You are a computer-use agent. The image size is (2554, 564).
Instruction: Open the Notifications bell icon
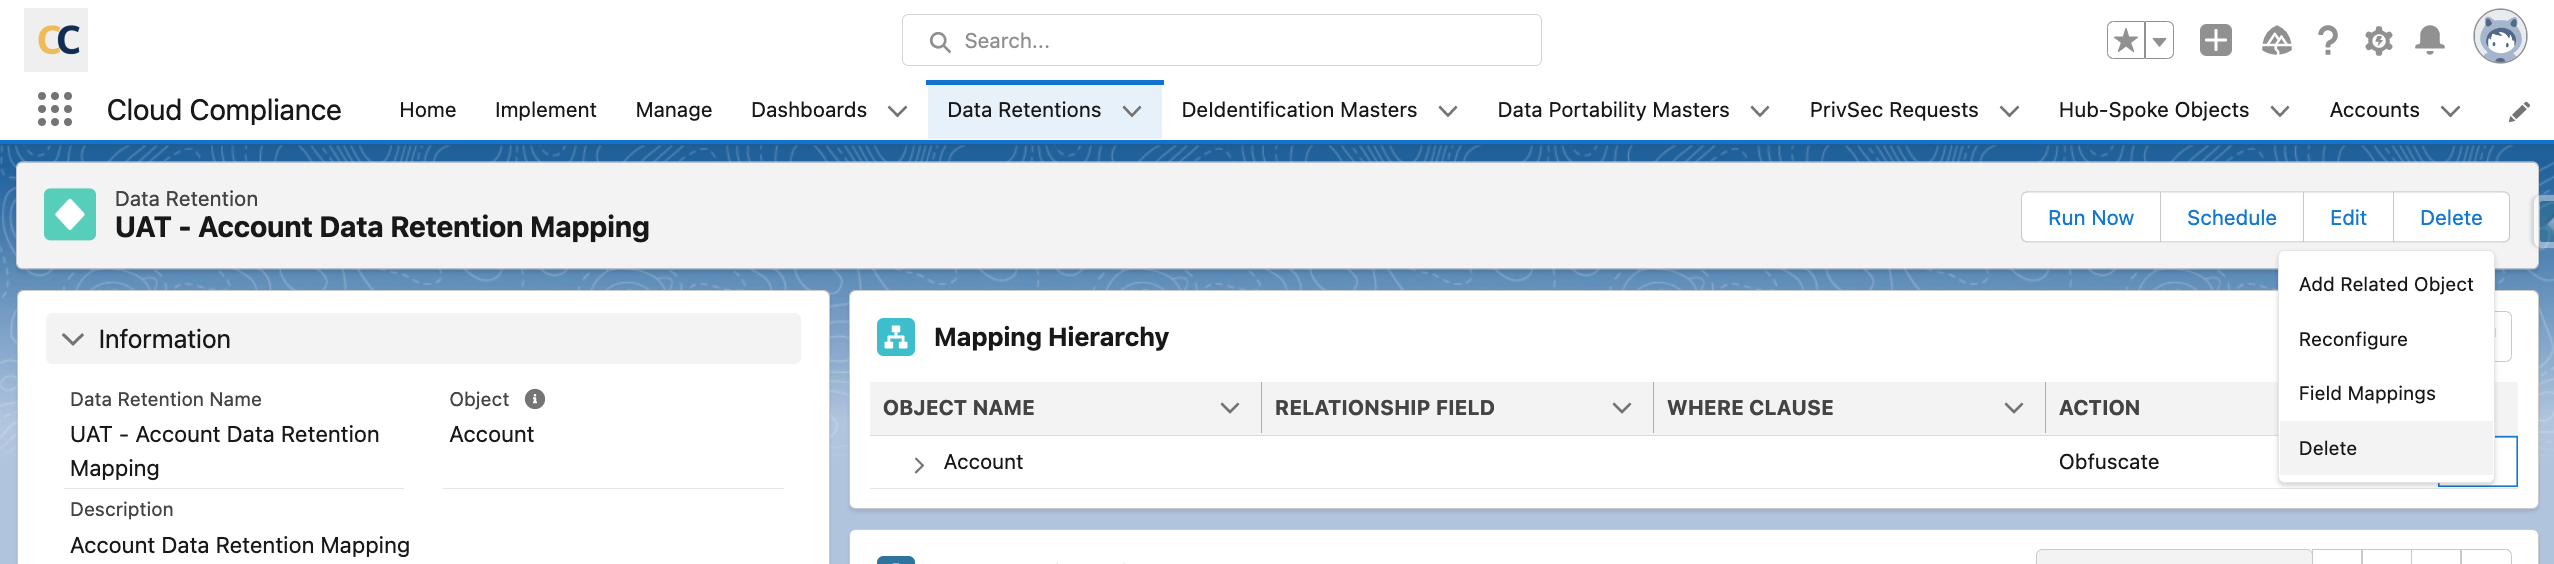coord(2429,41)
